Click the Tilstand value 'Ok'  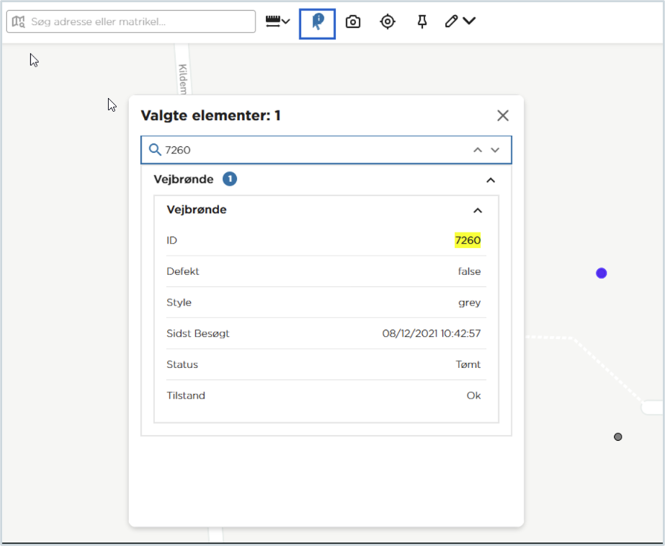tap(474, 395)
